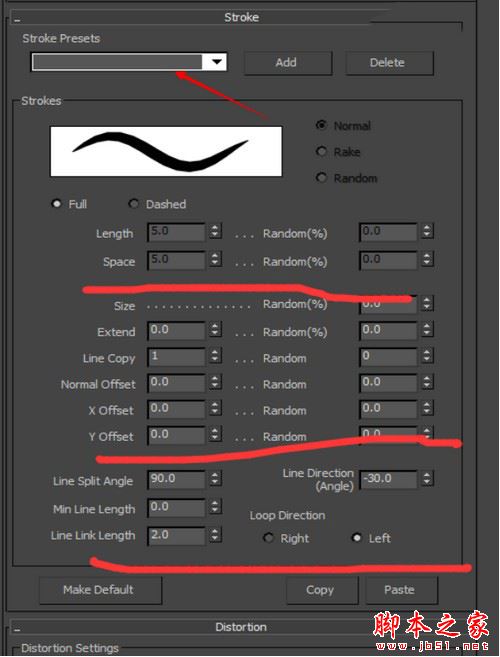
Task: Collapse the Stroke rollout header
Action: 239,18
